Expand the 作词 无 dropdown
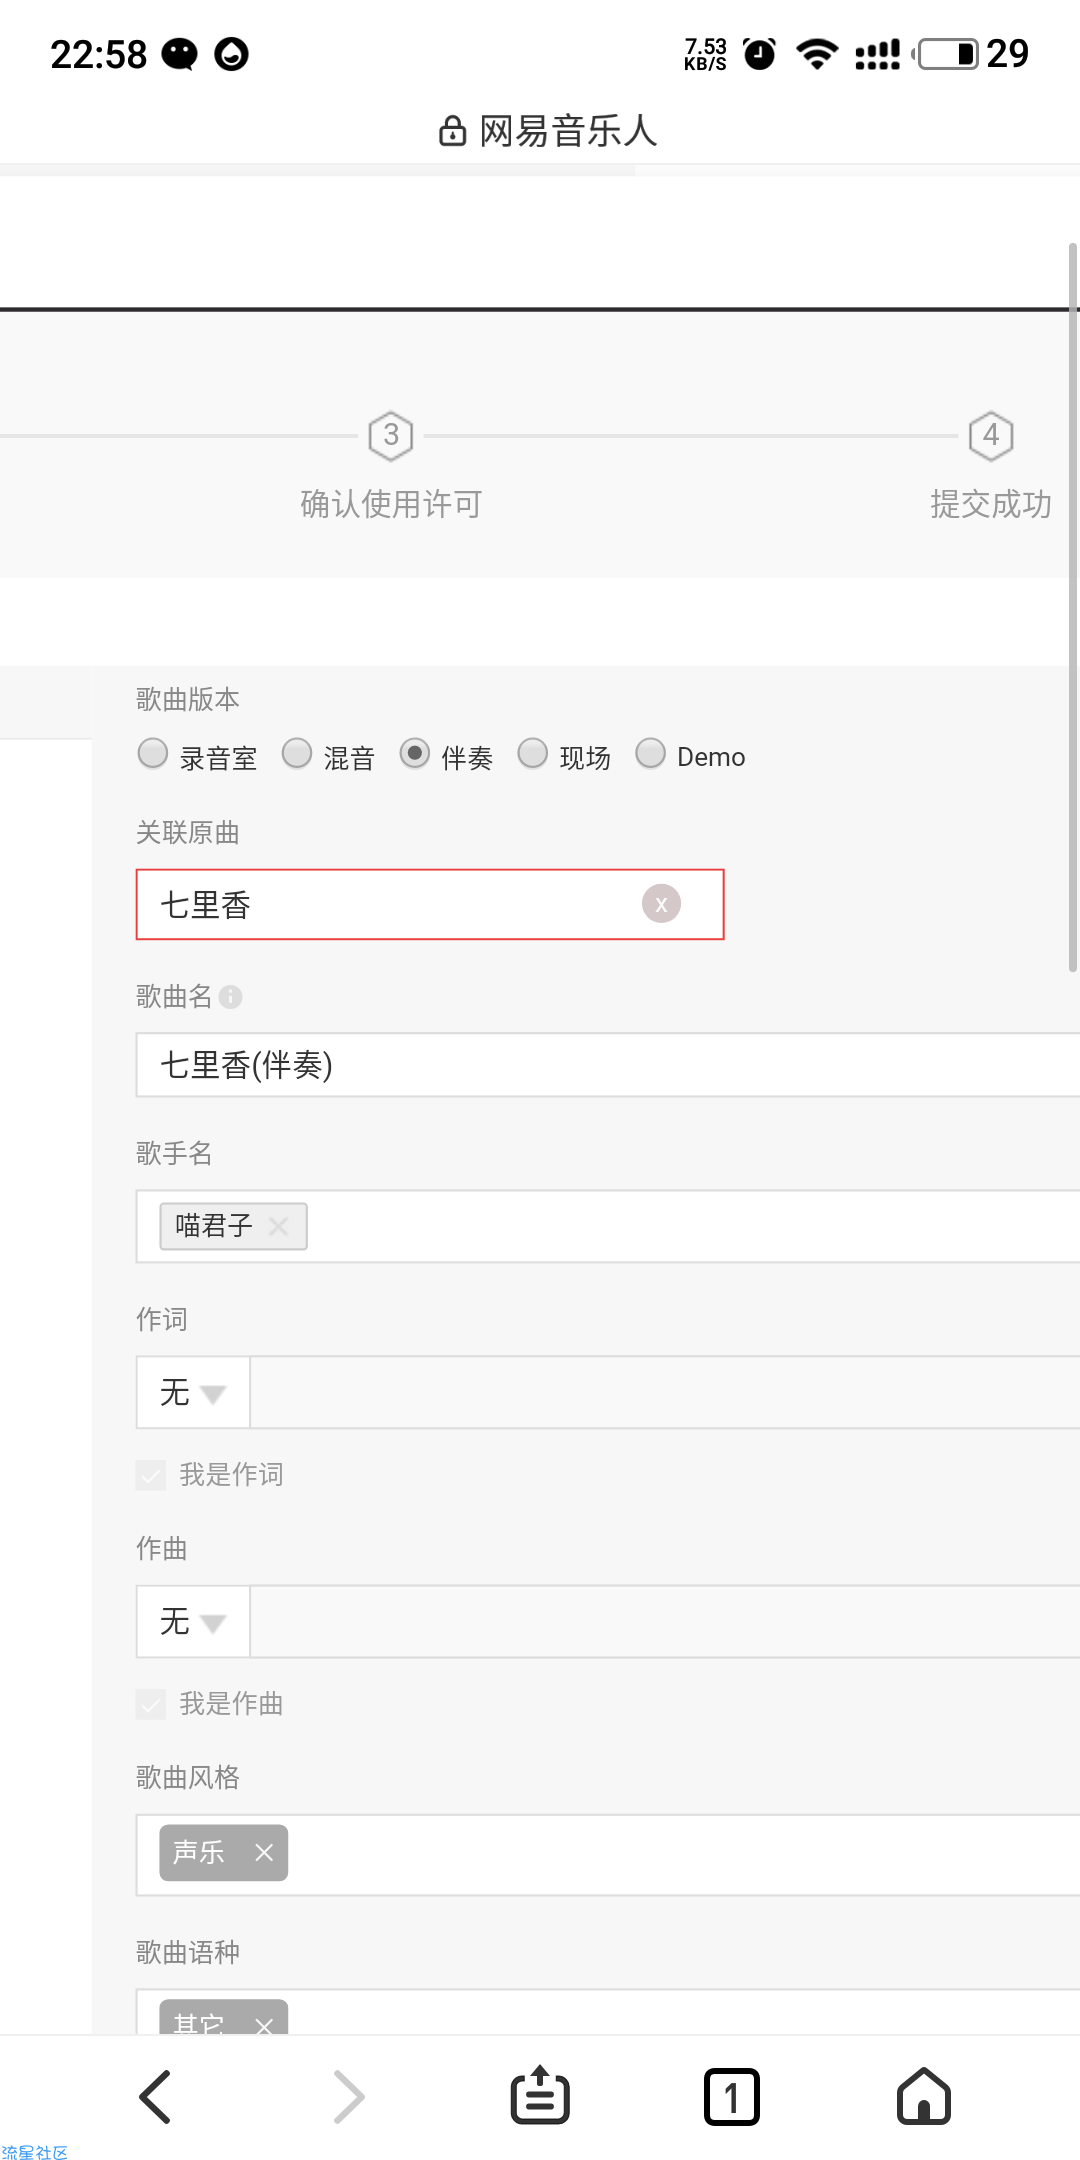 193,1392
